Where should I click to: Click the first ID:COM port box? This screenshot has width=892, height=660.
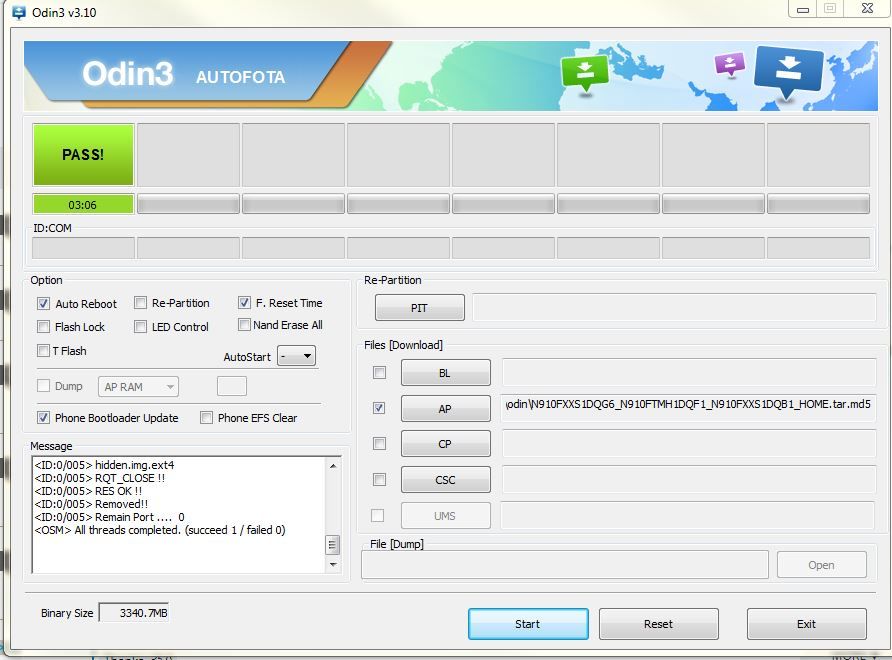click(84, 248)
